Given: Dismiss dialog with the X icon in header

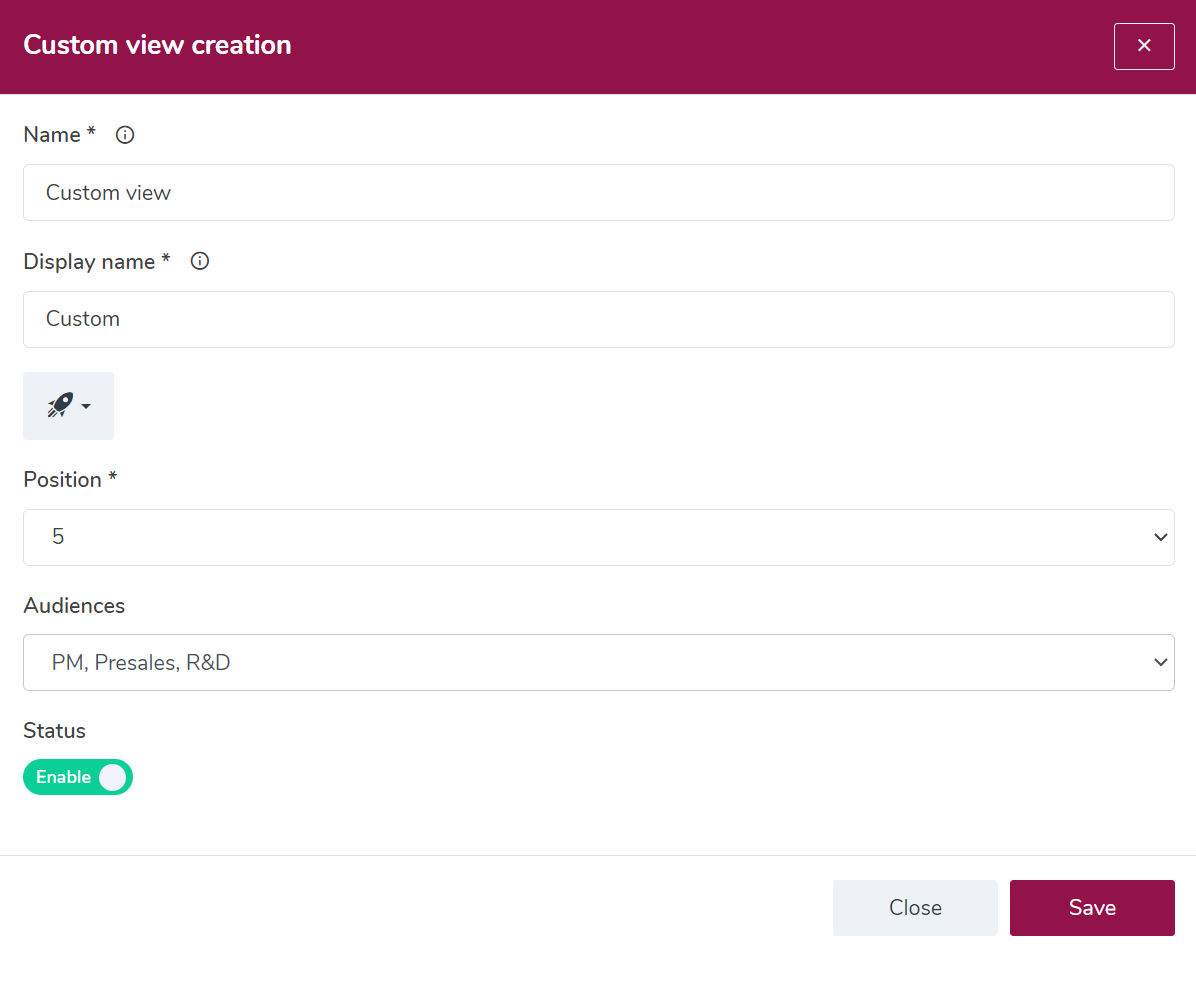Looking at the screenshot, I should 1144,47.
